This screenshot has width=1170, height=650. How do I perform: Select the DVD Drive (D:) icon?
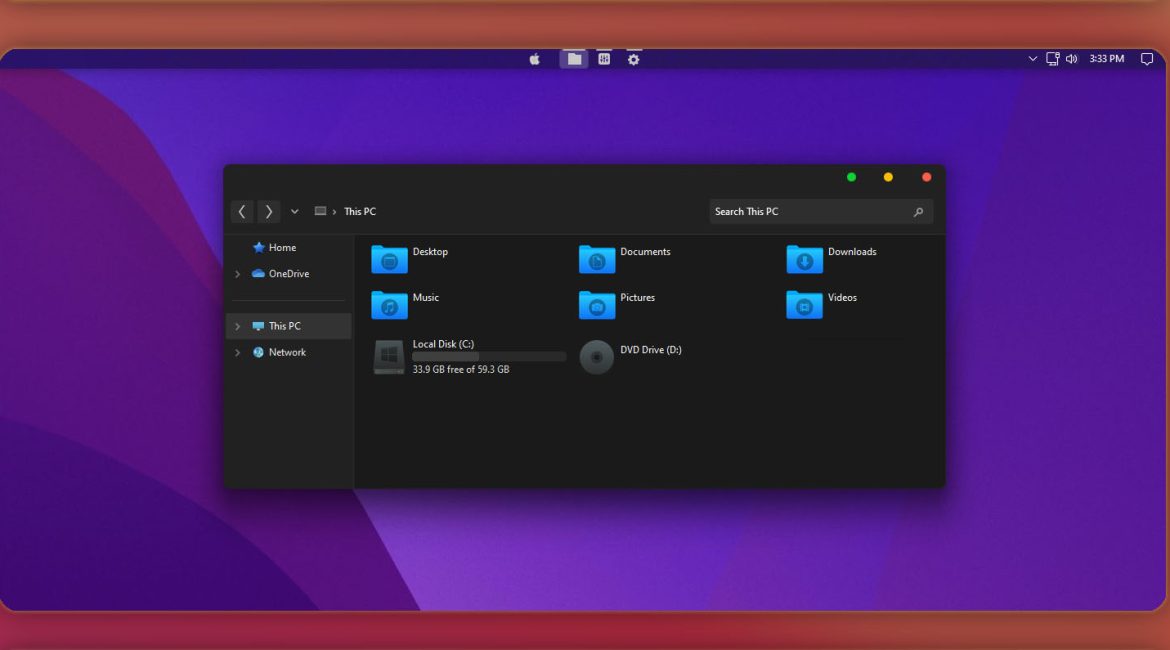(597, 357)
